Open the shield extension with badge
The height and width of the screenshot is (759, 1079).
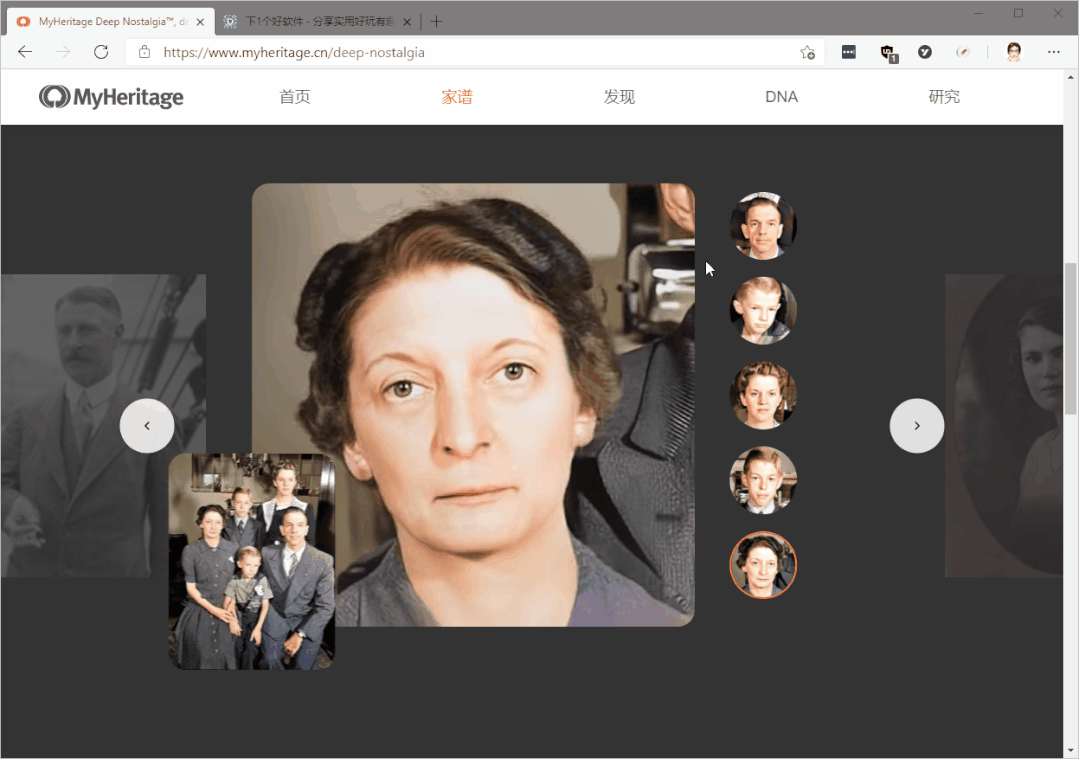(888, 53)
